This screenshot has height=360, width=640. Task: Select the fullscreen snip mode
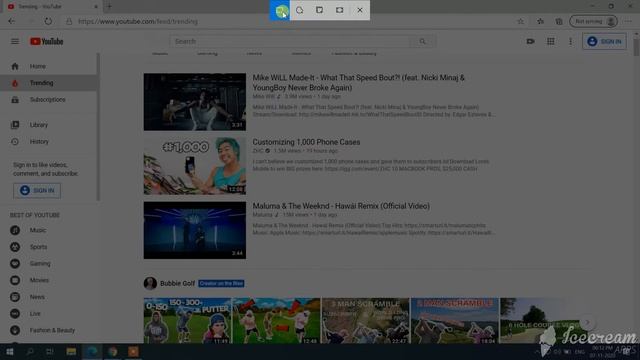[340, 10]
